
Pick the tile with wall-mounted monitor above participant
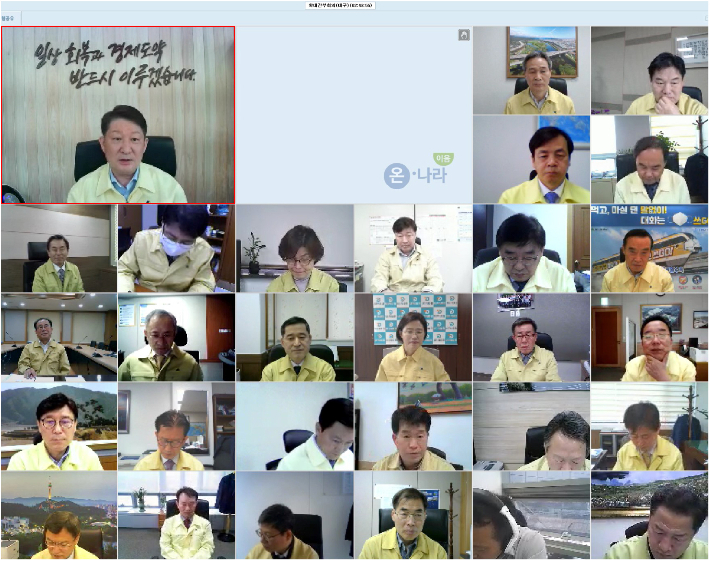pyautogui.click(x=531, y=338)
